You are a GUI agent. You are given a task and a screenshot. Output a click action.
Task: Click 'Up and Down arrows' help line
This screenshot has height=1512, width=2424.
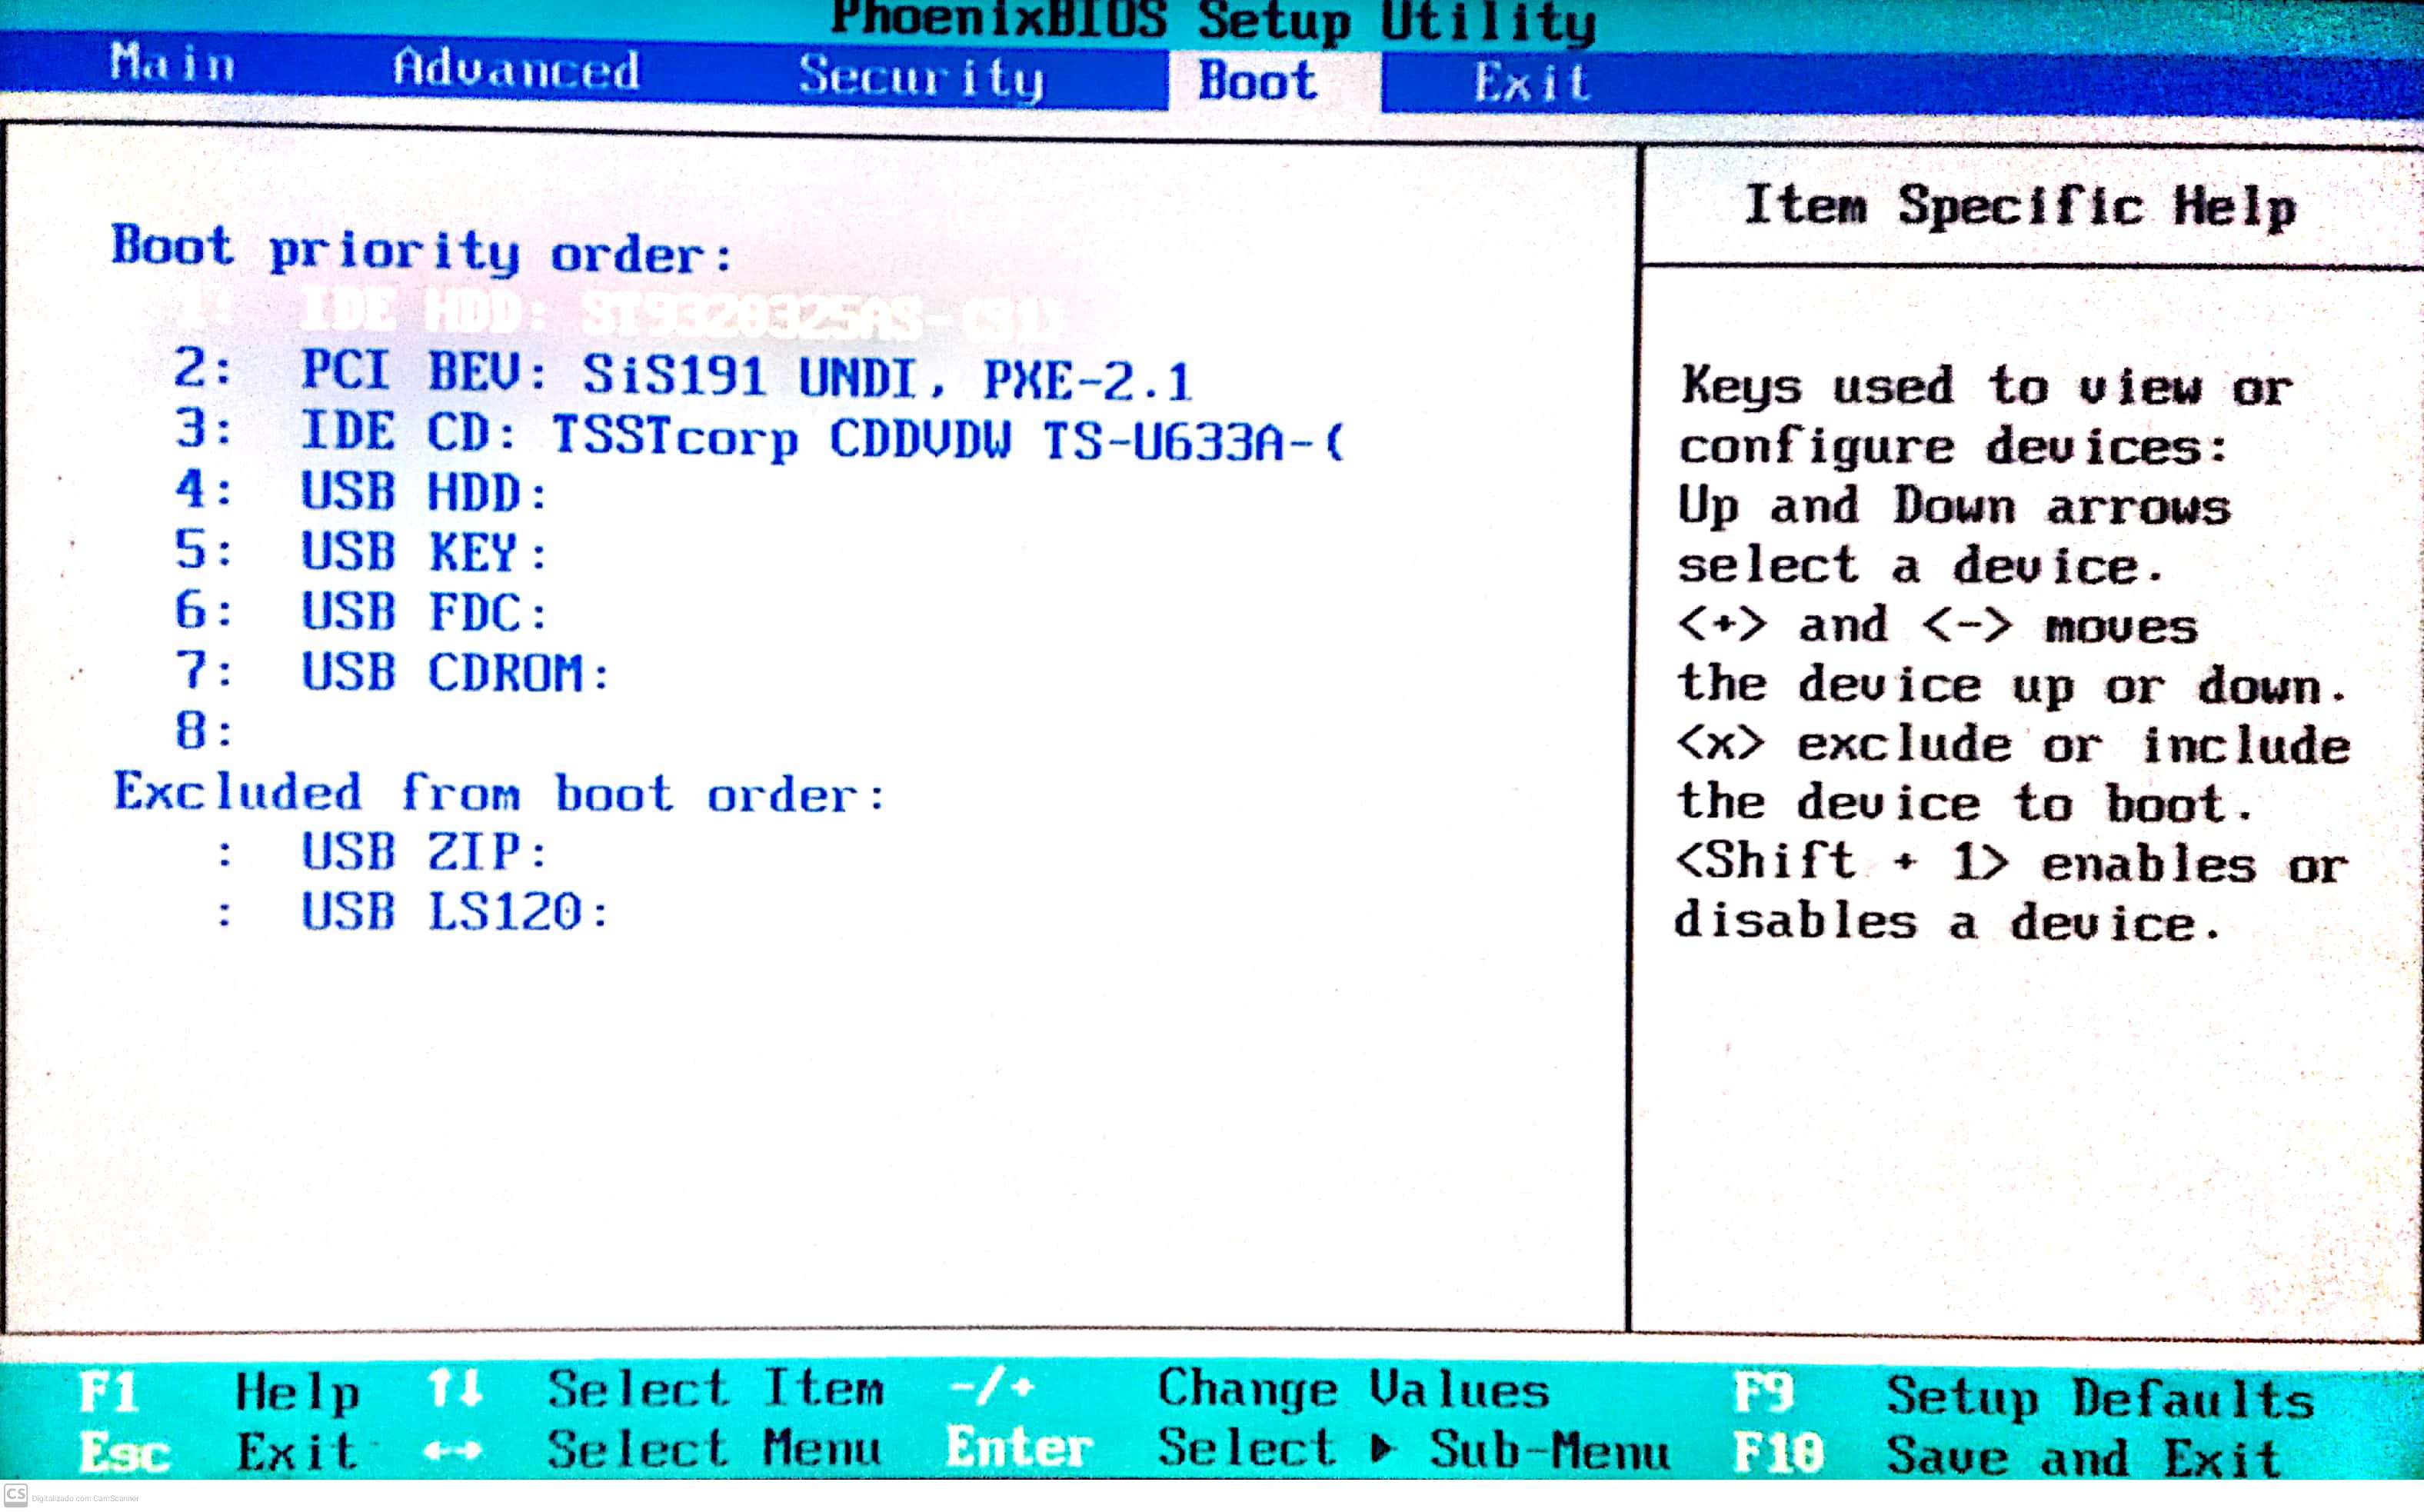tap(1954, 506)
